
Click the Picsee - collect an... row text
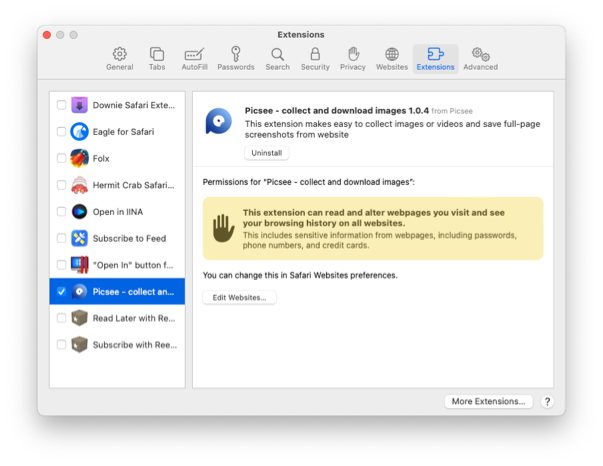(x=133, y=292)
